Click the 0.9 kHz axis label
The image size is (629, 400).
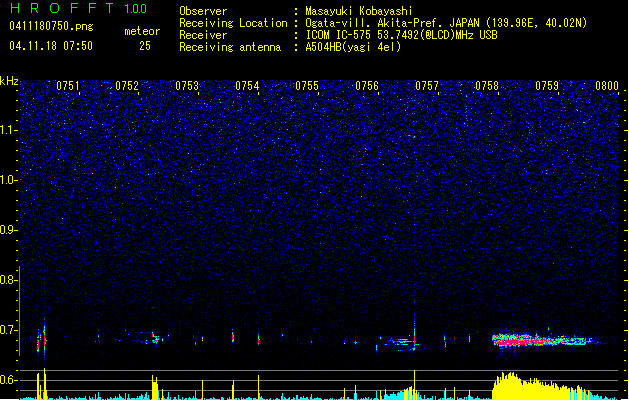pos(9,230)
